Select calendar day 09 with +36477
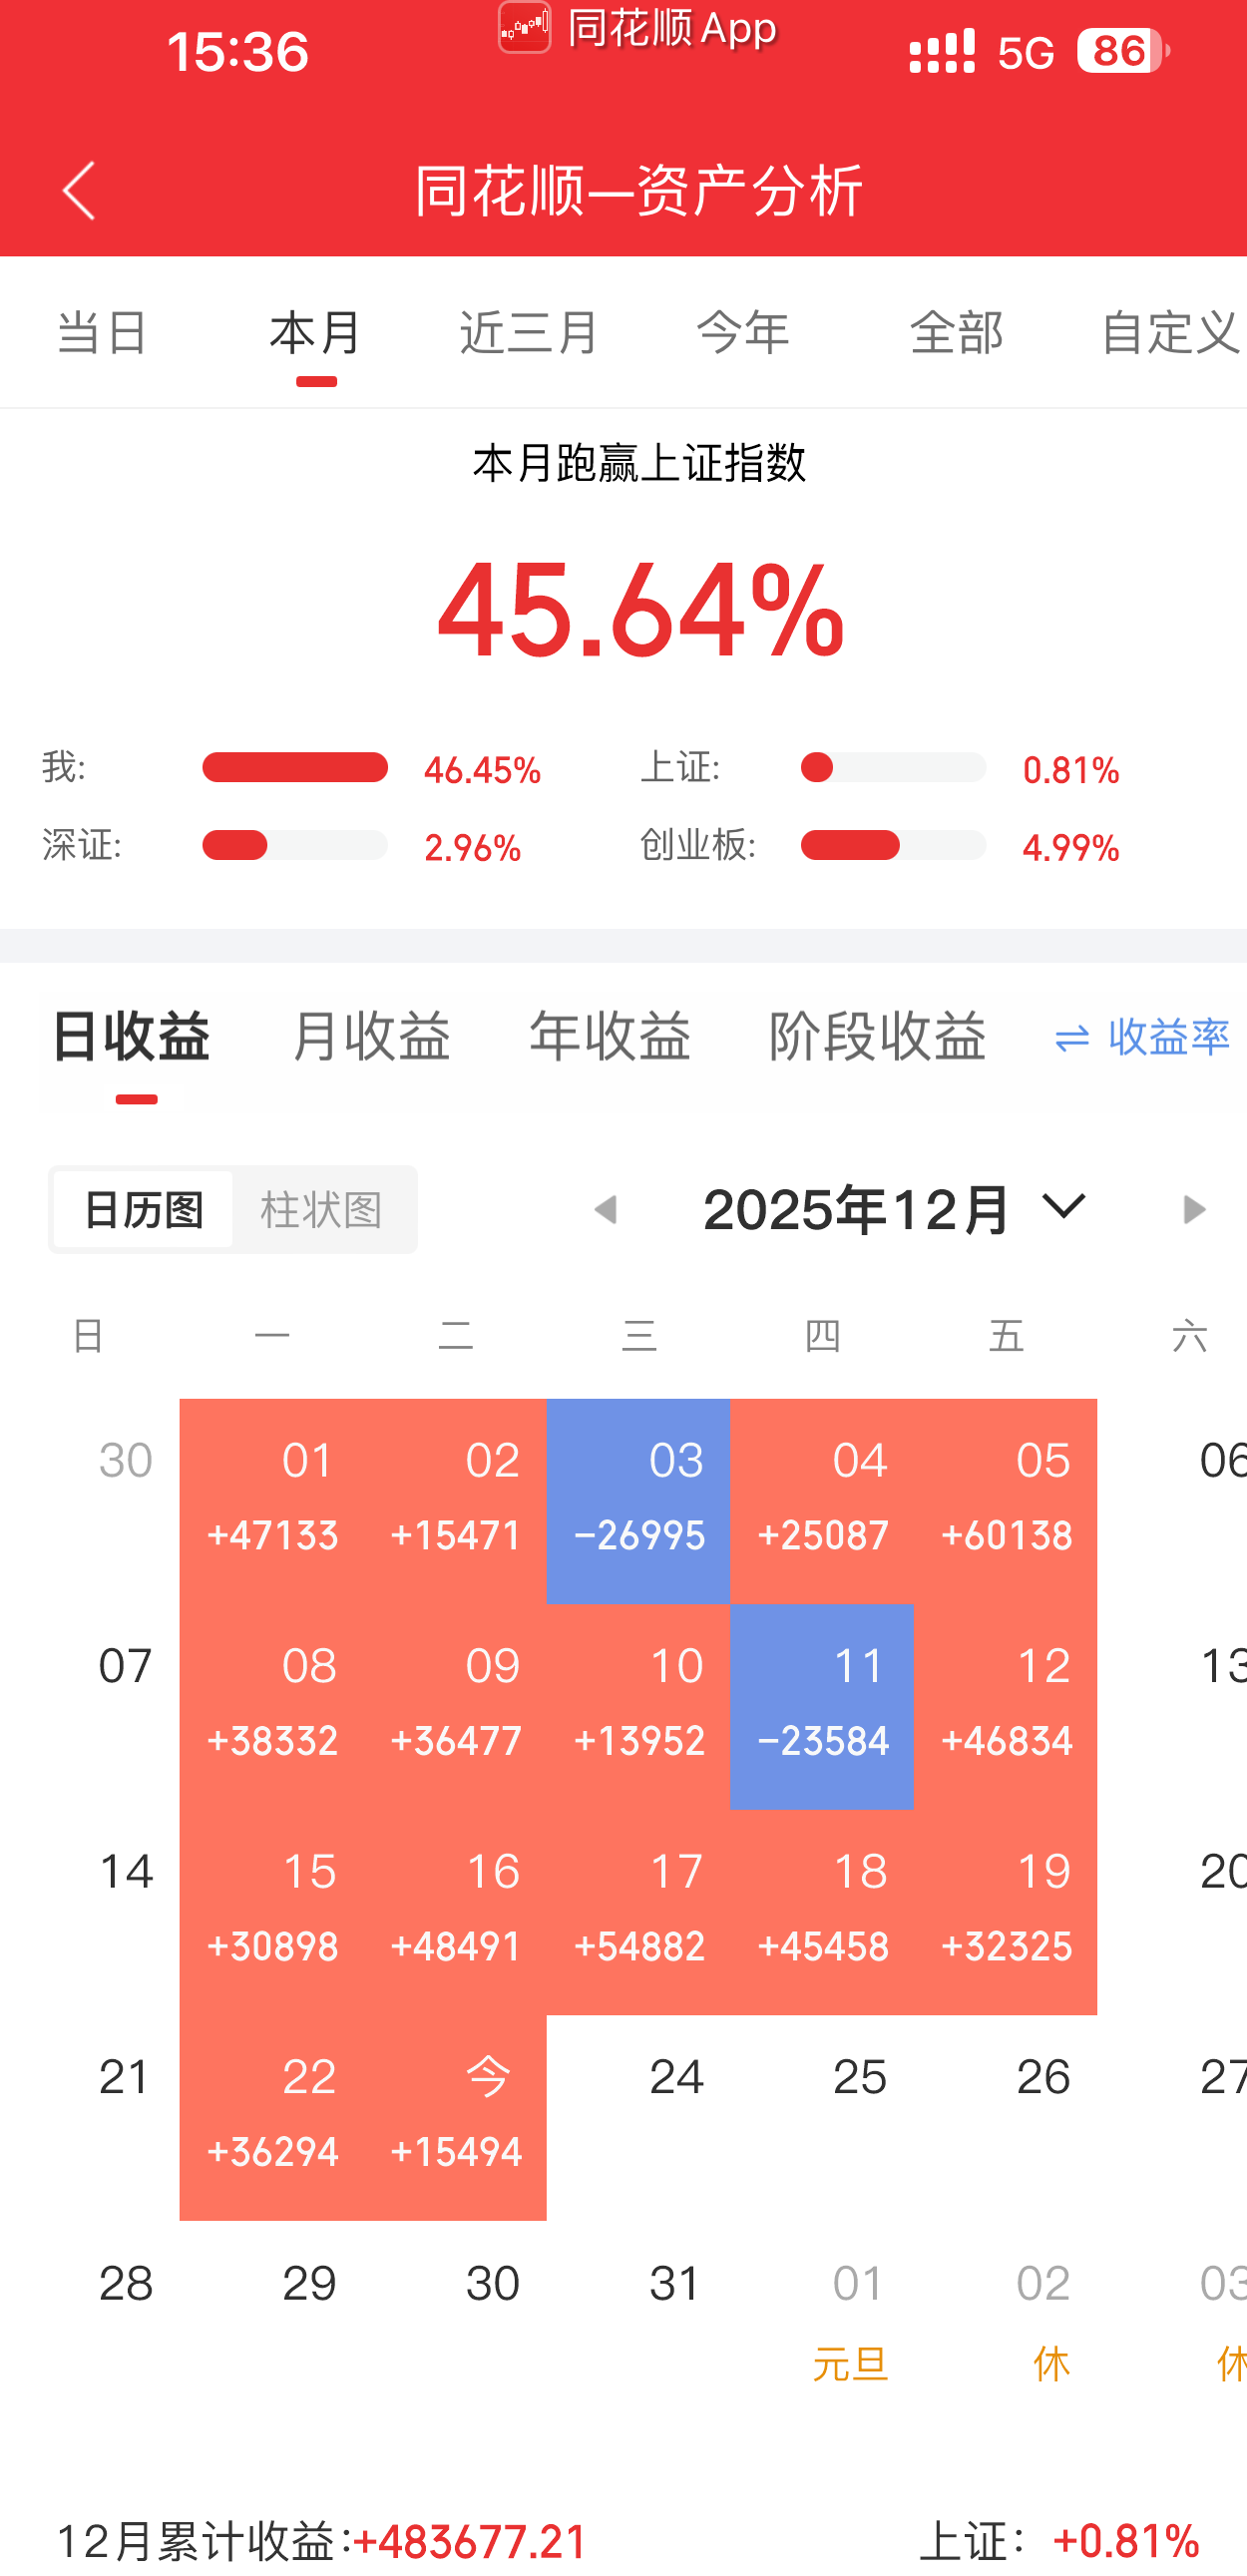The height and width of the screenshot is (2576, 1247). click(x=456, y=1706)
